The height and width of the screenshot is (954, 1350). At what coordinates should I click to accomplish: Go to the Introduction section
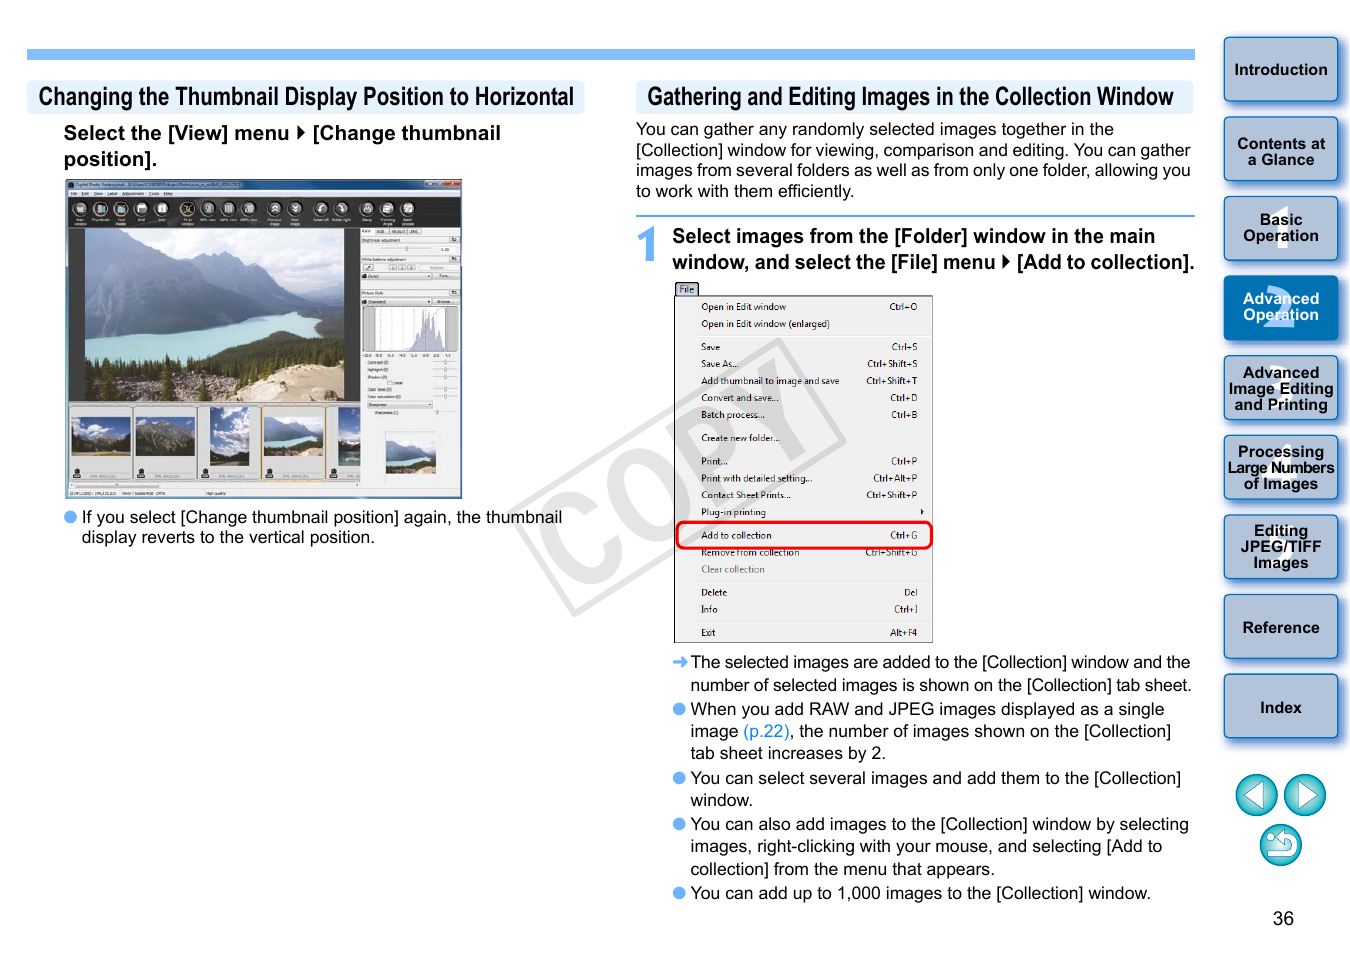(1281, 70)
